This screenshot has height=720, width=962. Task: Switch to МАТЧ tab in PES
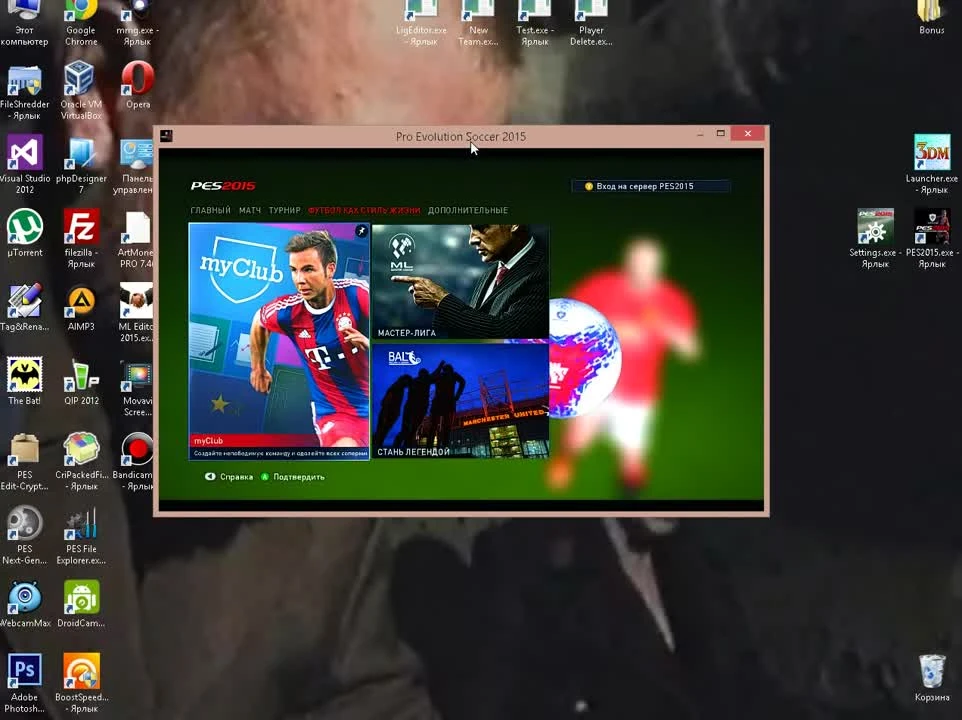[250, 210]
